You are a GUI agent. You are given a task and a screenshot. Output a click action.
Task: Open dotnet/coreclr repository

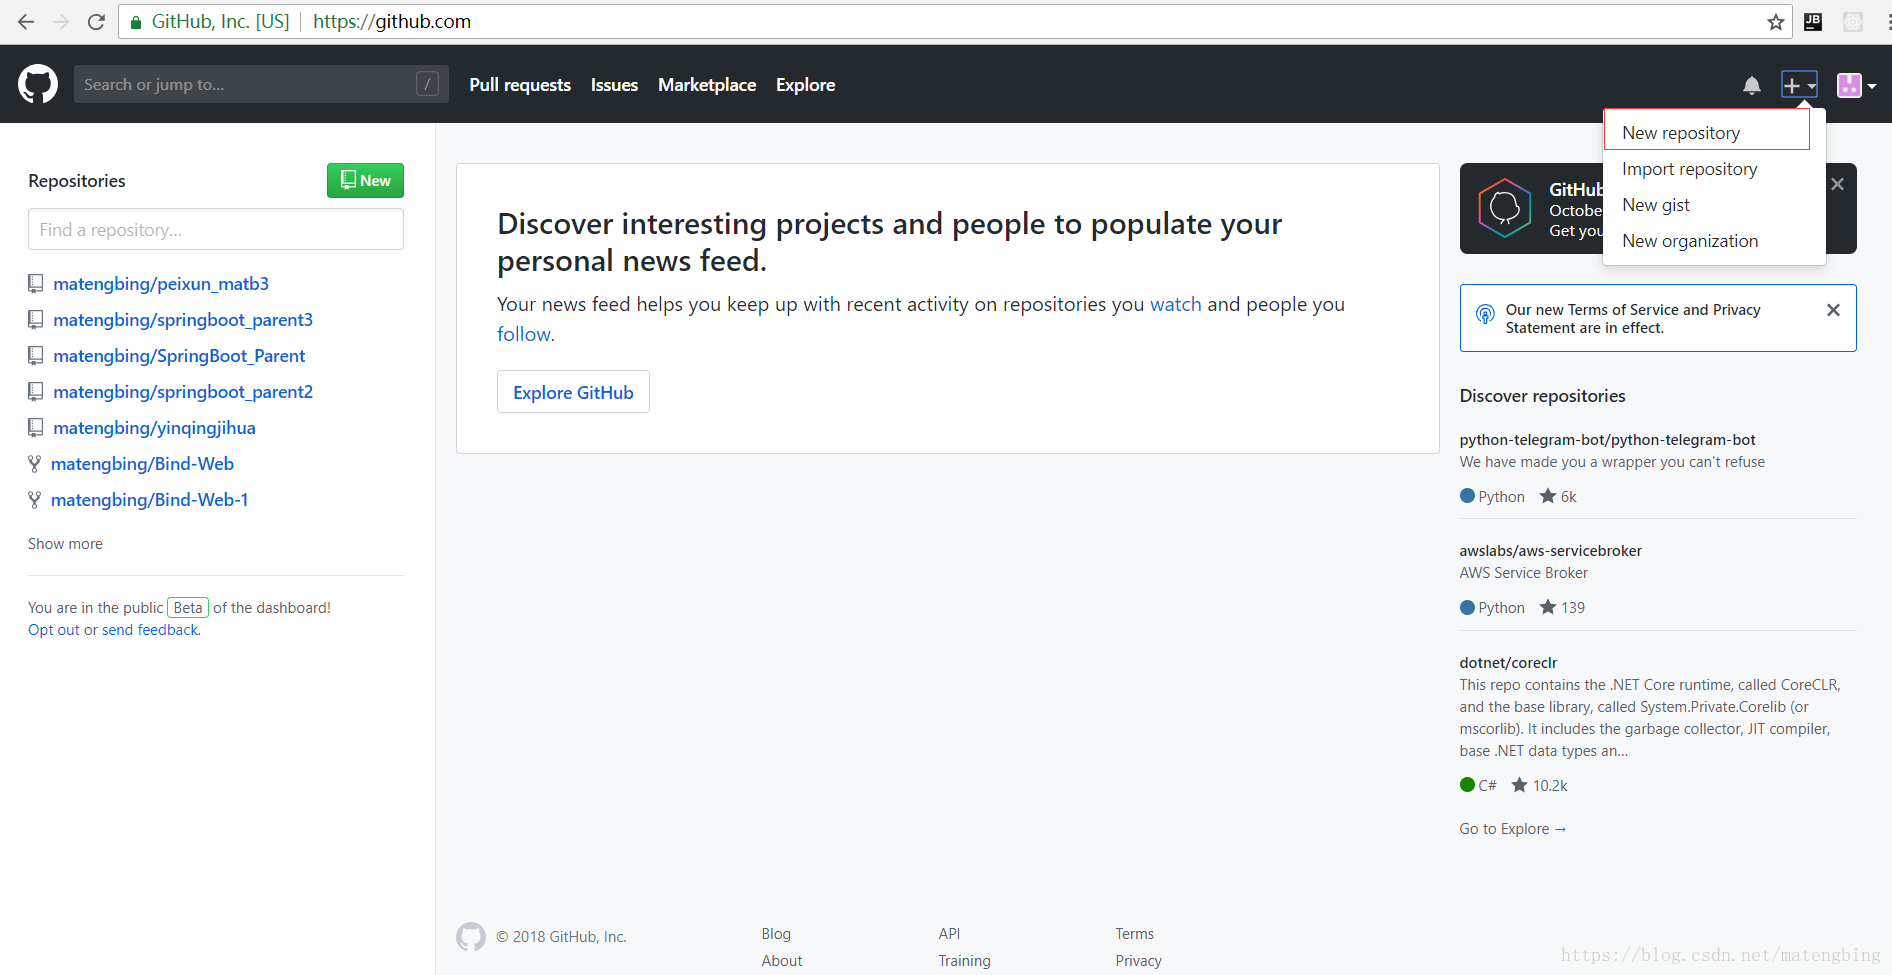[x=1508, y=663]
